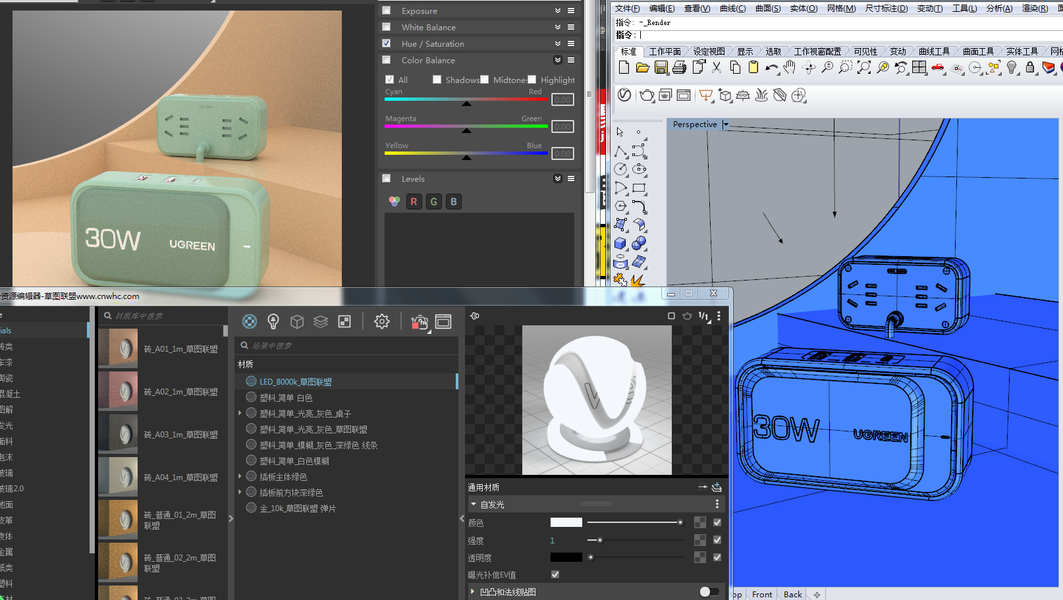
Task: Select the Rectangle tool in Rhino sidebar
Action: click(639, 188)
